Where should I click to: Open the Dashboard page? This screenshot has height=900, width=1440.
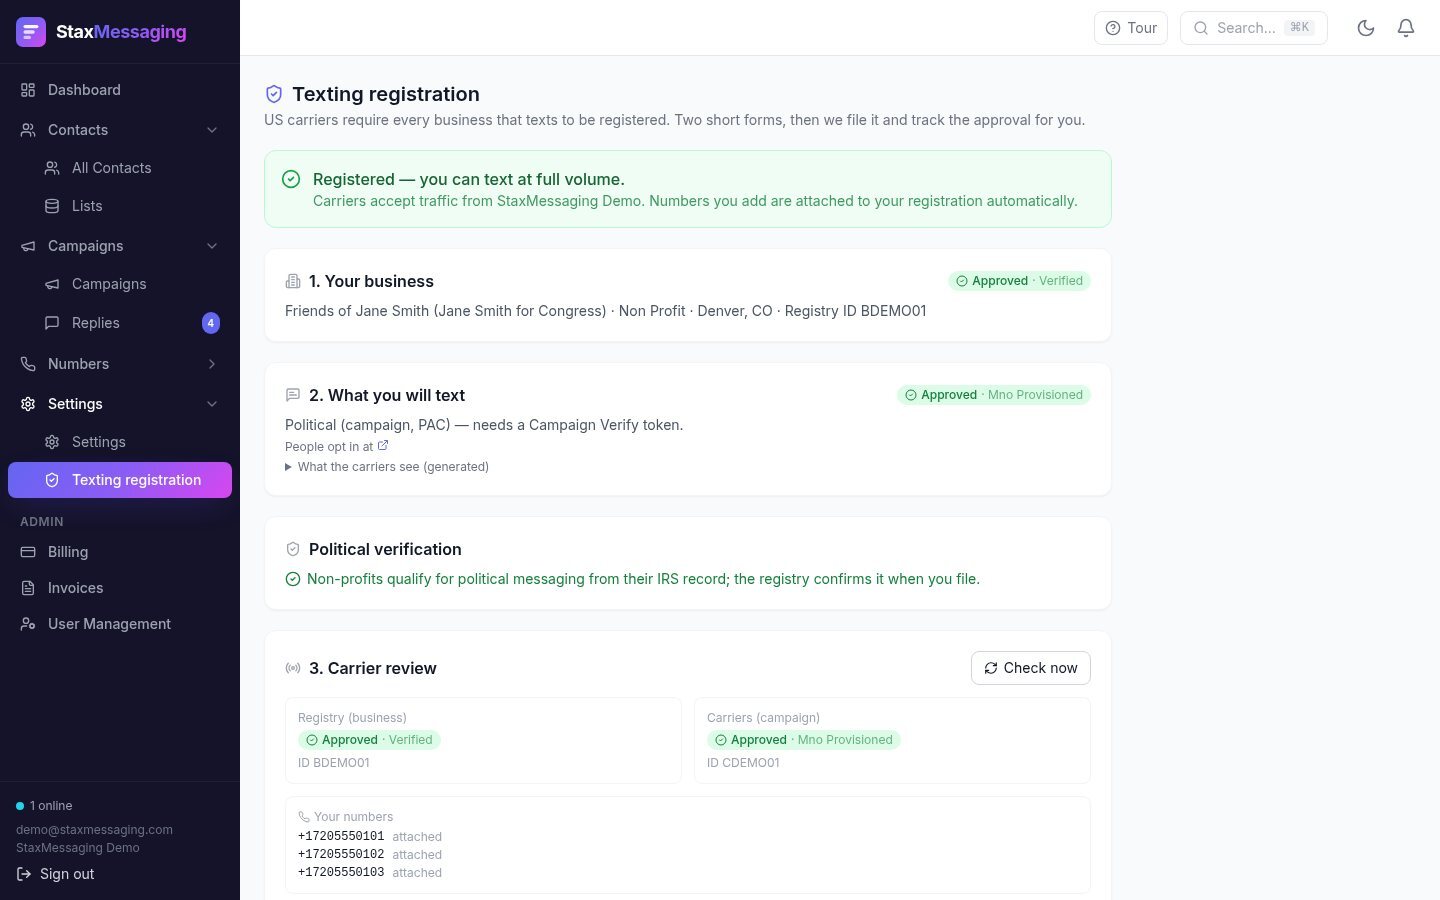[x=120, y=90]
